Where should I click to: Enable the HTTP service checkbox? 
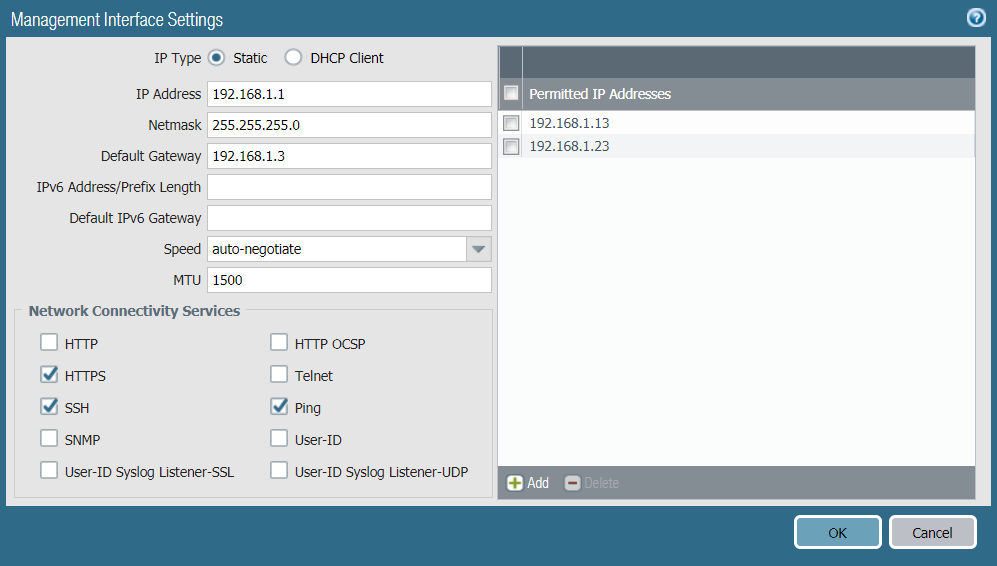(49, 343)
